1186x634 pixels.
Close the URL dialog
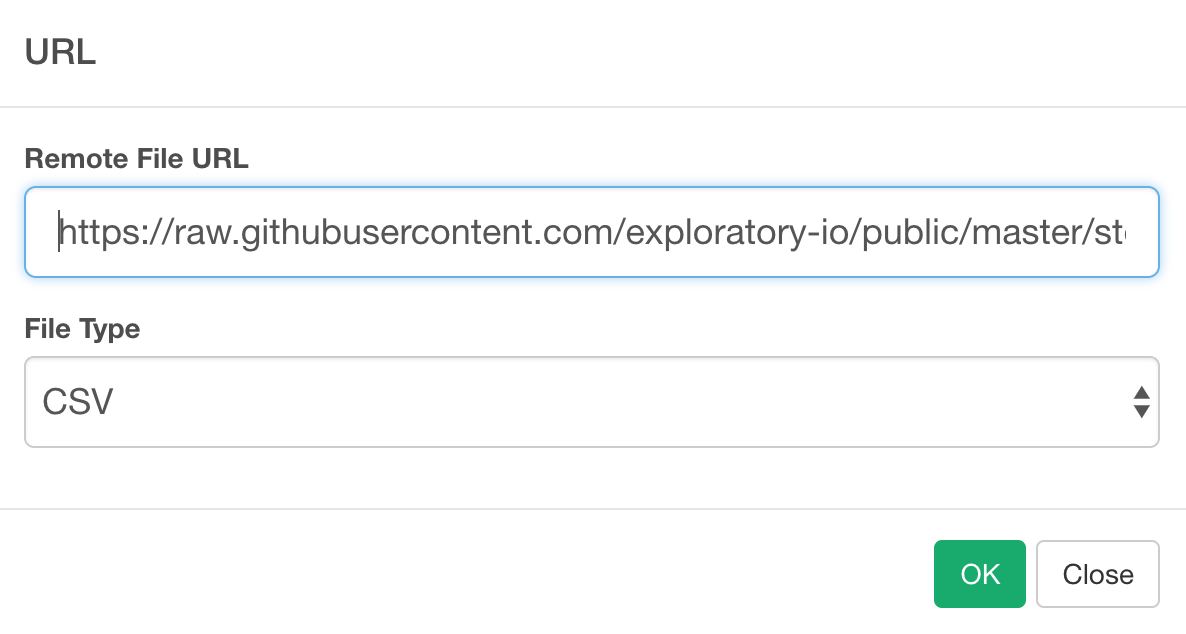click(x=1098, y=573)
